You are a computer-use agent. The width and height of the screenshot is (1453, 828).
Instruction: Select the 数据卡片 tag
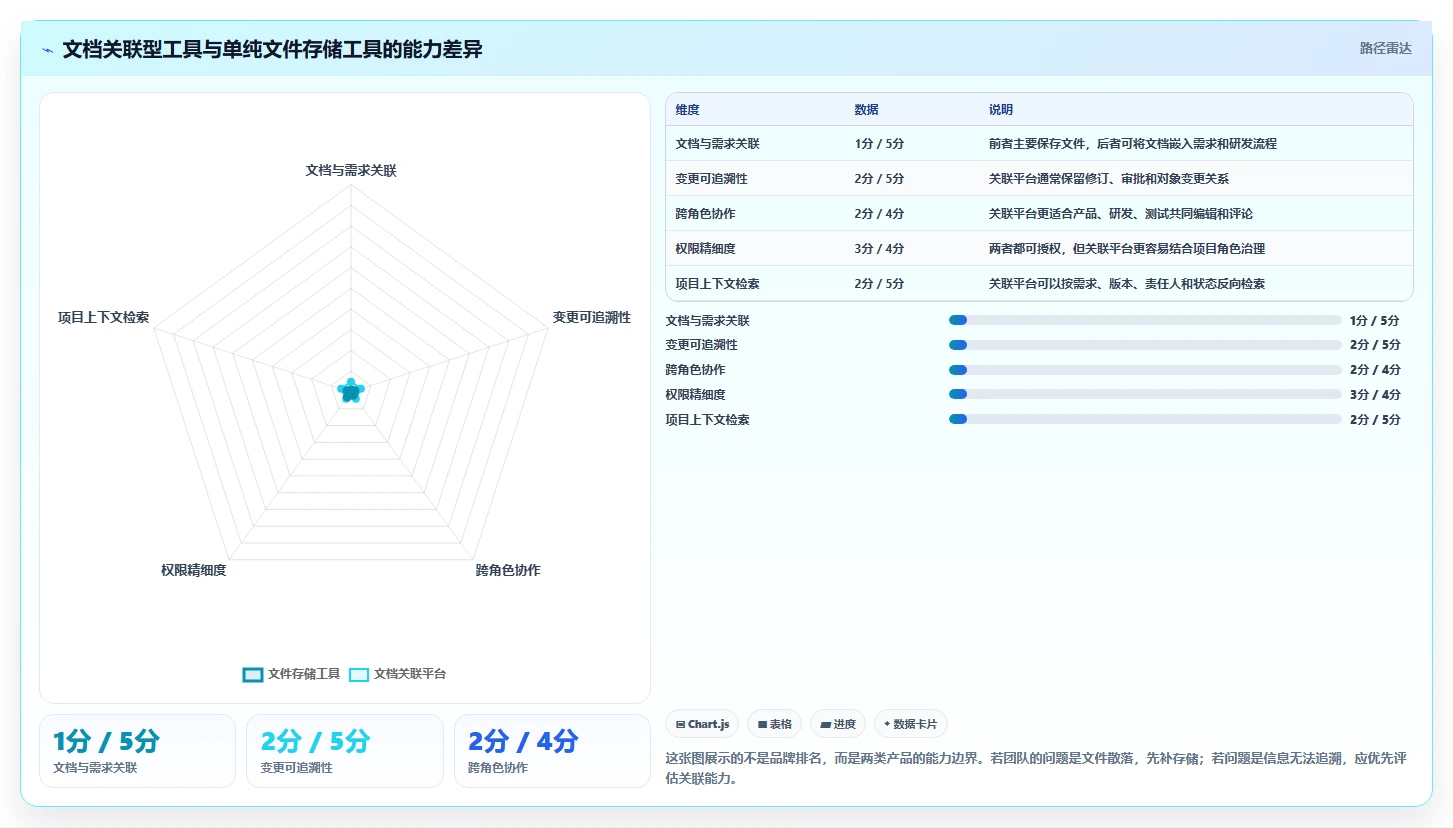click(911, 724)
